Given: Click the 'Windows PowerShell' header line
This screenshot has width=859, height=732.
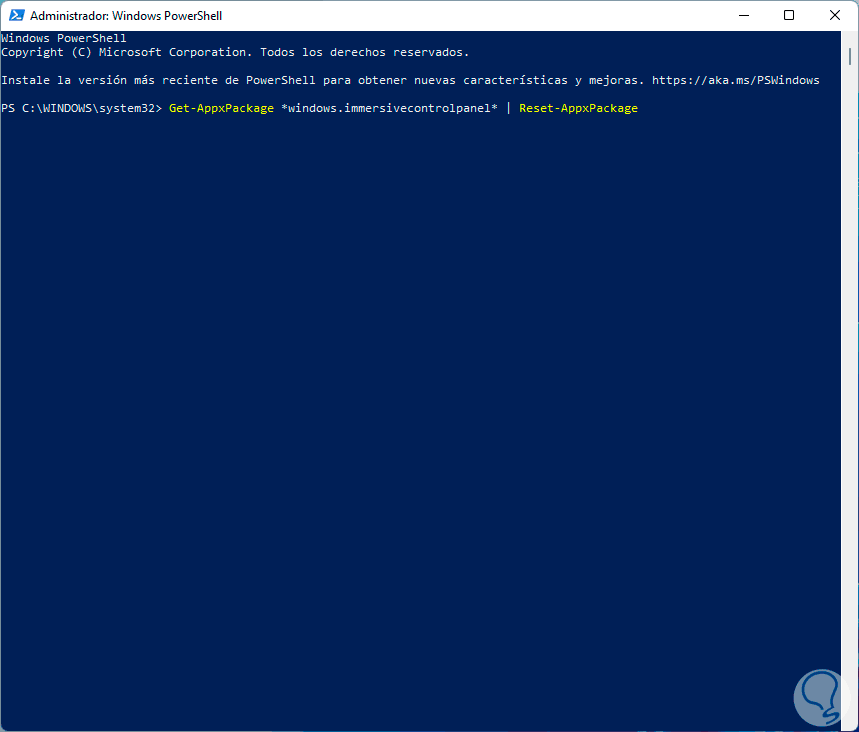Looking at the screenshot, I should click(64, 38).
